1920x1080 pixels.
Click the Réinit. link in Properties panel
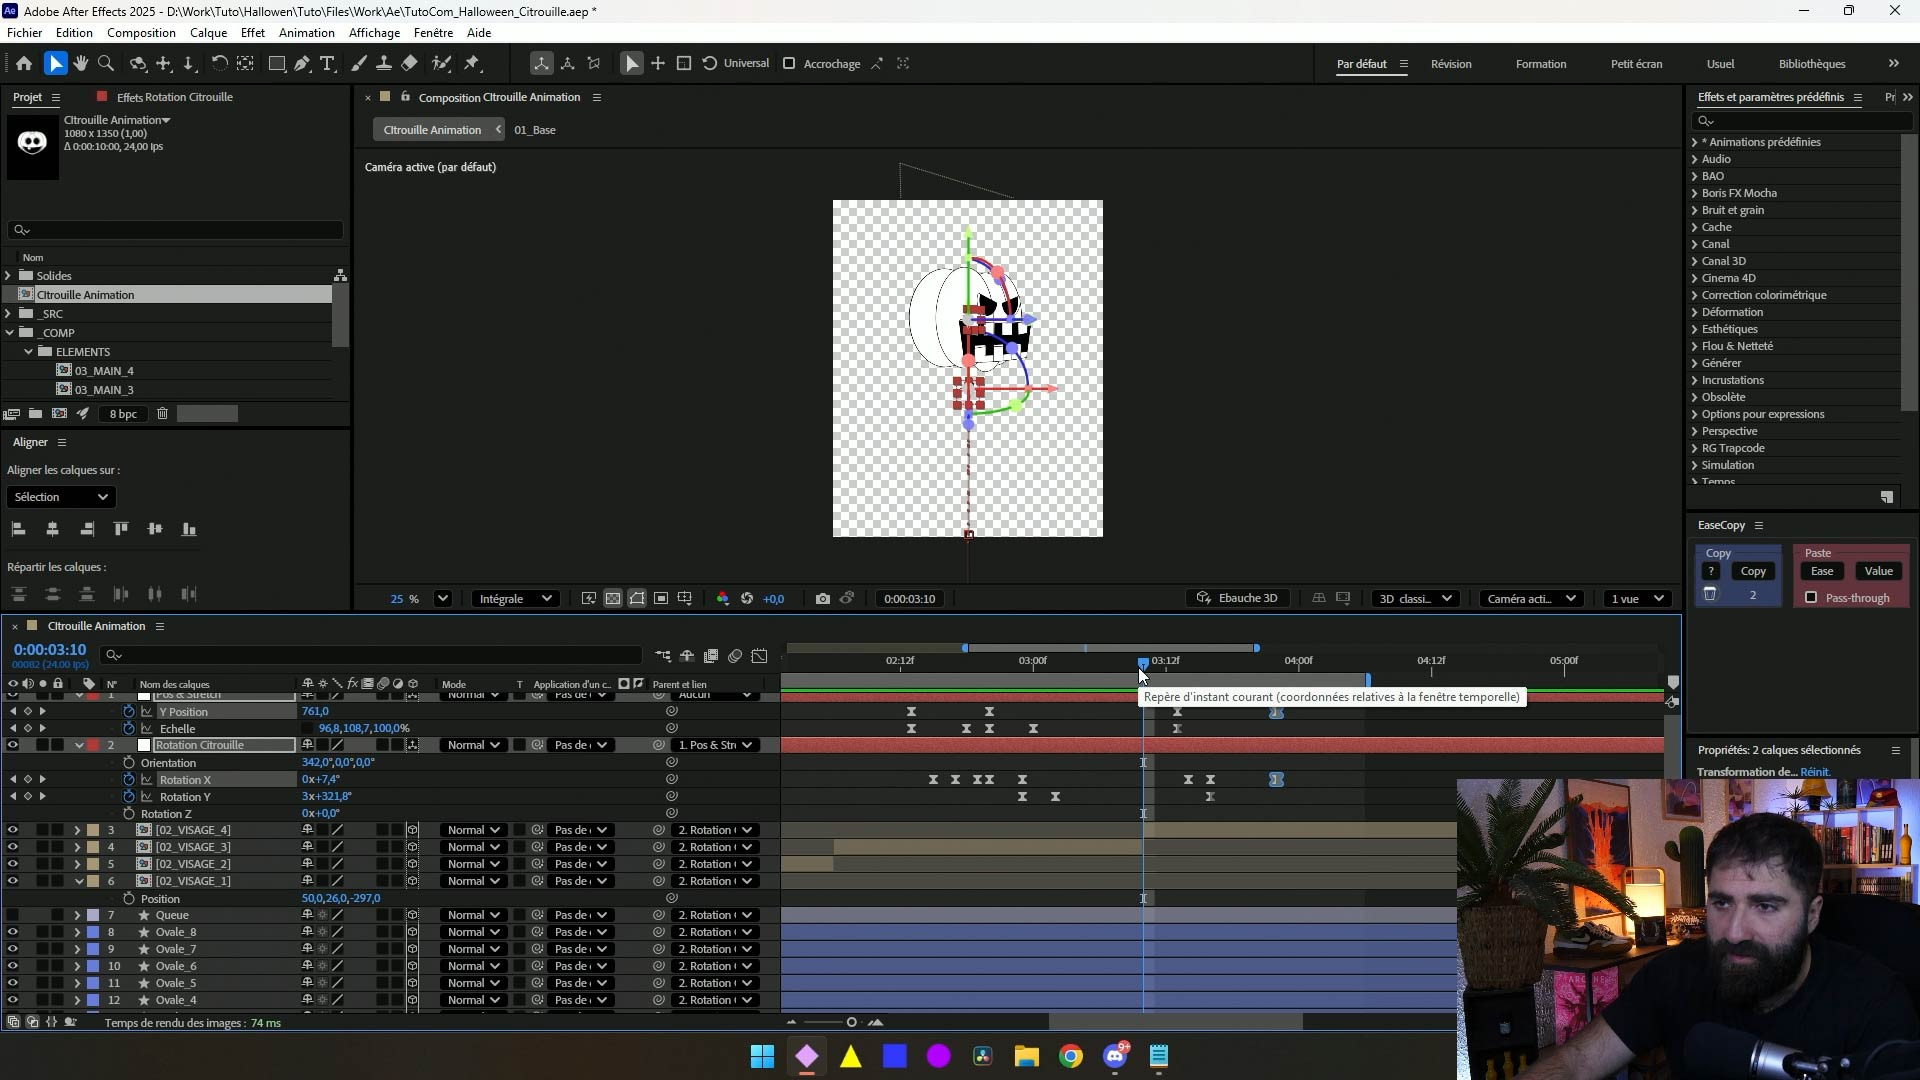1815,772
